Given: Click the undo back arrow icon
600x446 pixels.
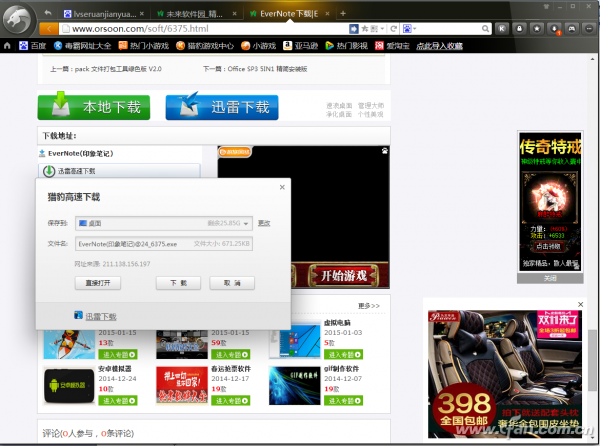Looking at the screenshot, I should [x=48, y=13].
